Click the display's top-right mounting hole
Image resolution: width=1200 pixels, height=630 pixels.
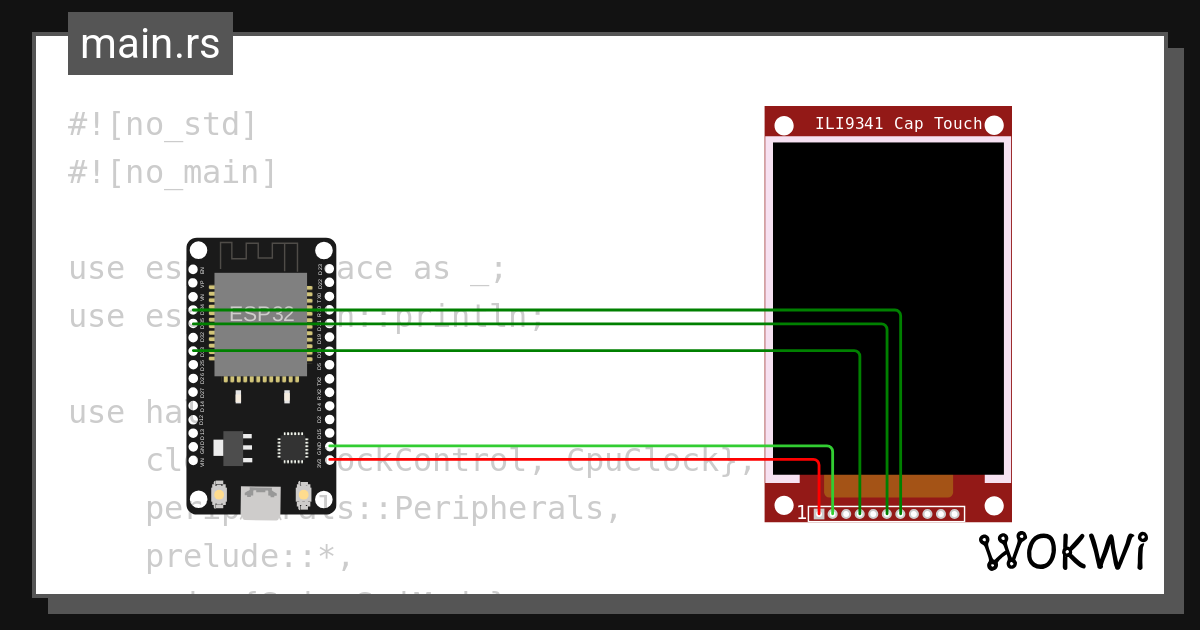(994, 125)
